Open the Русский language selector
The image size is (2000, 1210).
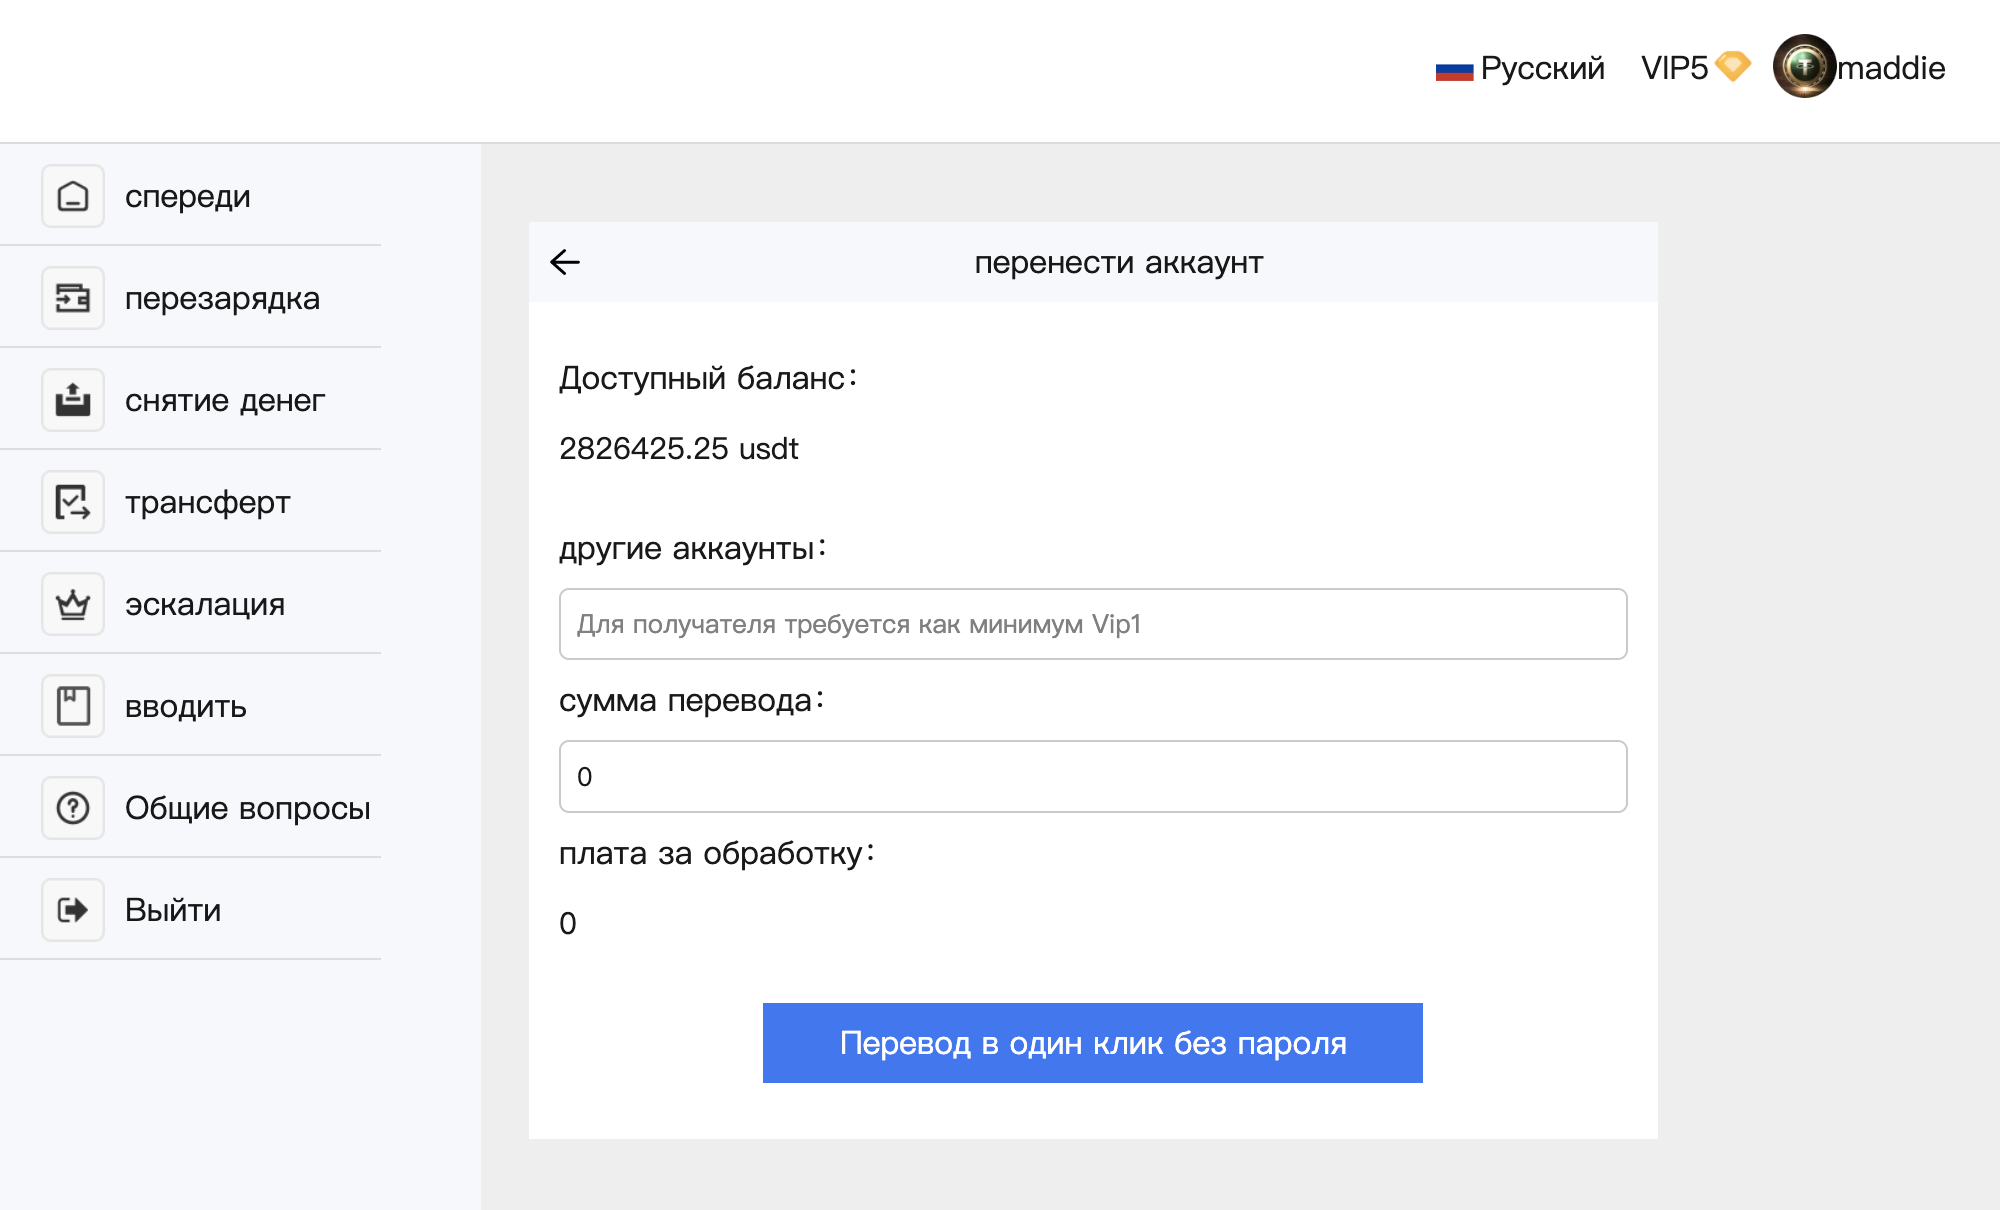[1520, 68]
